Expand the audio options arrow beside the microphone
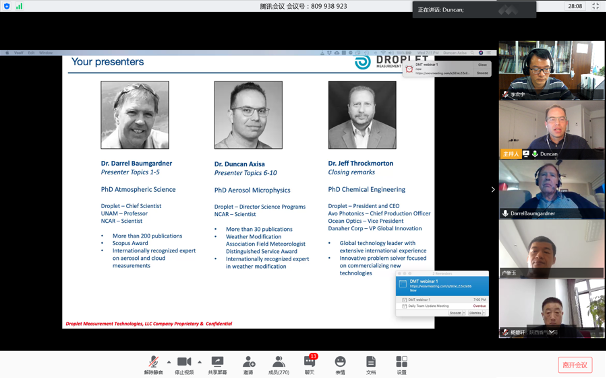 [x=169, y=362]
